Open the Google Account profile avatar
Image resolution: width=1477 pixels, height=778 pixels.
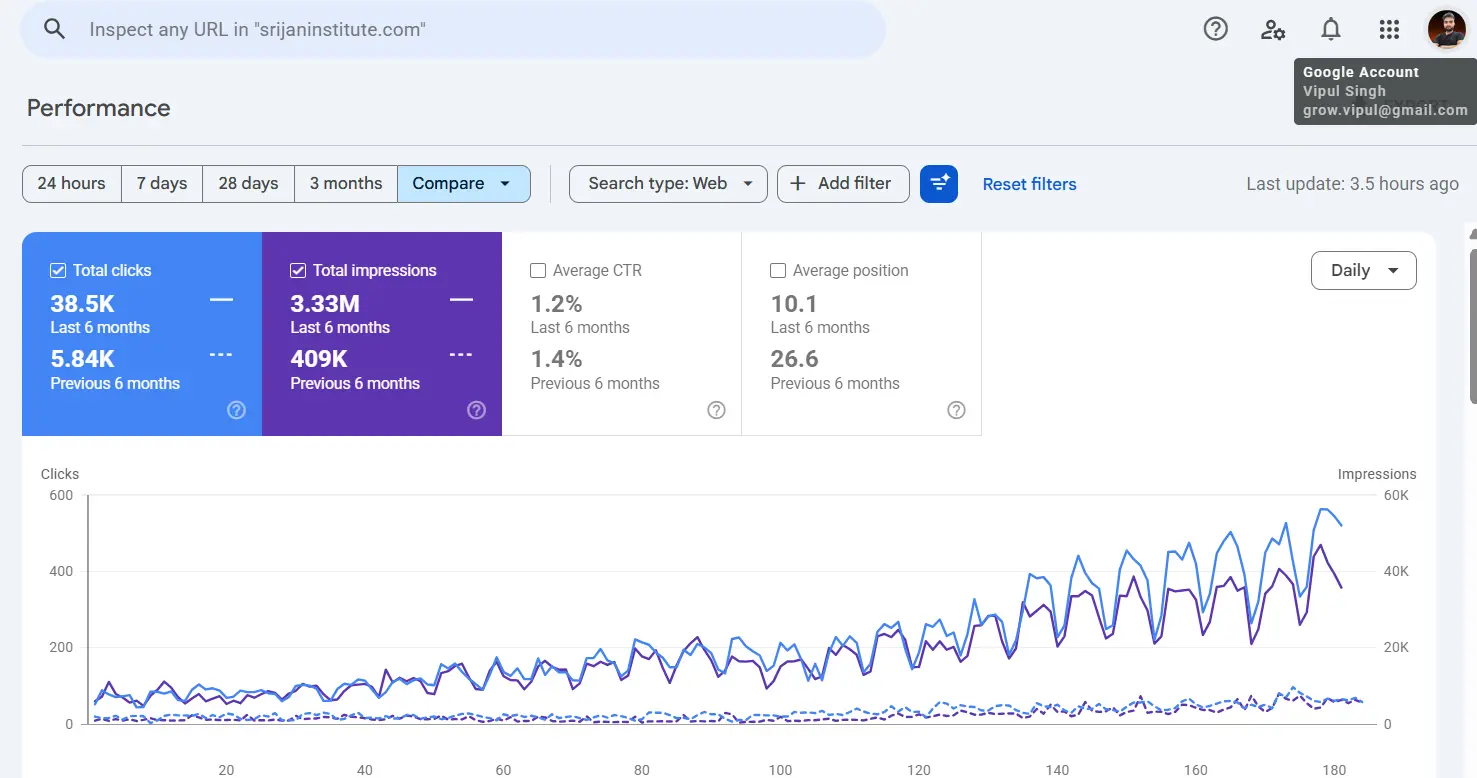tap(1446, 29)
